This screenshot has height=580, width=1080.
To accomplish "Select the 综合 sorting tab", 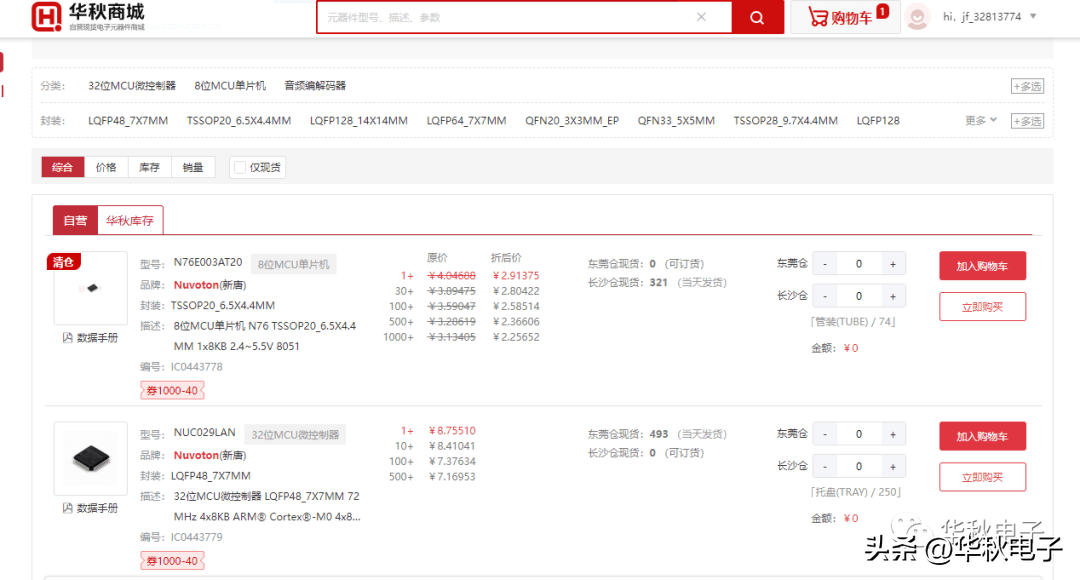I will (x=63, y=167).
